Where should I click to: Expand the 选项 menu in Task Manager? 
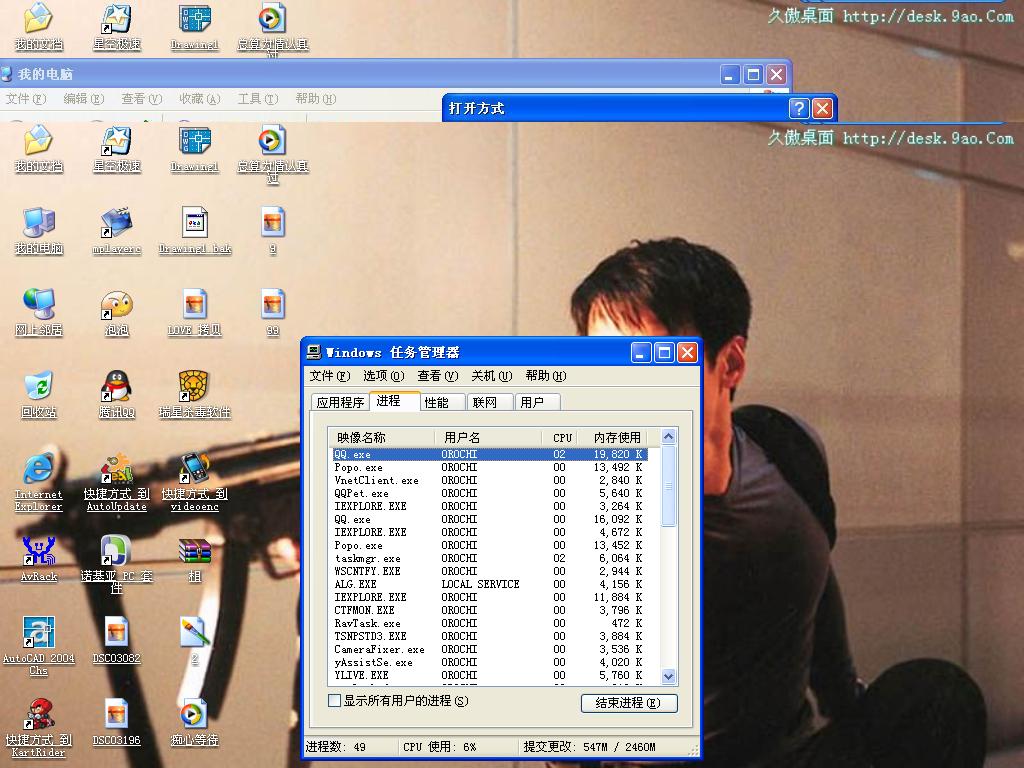point(383,376)
